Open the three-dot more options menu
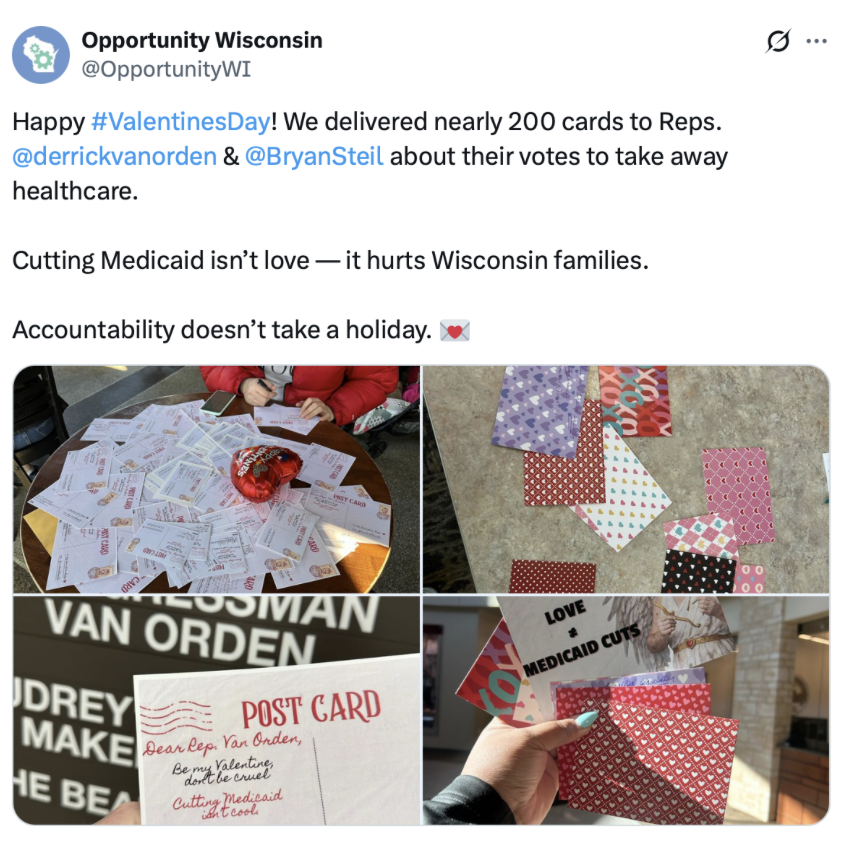 817,41
